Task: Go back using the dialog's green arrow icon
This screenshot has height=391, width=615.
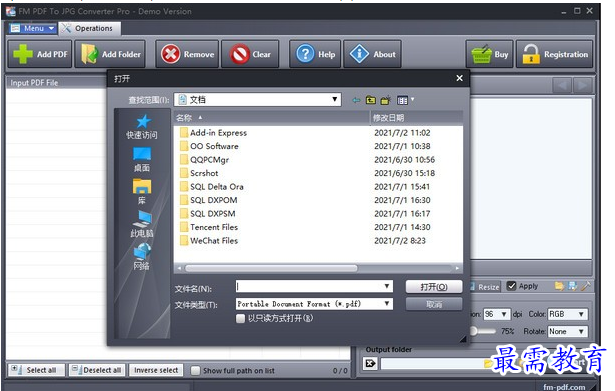Action: 356,100
